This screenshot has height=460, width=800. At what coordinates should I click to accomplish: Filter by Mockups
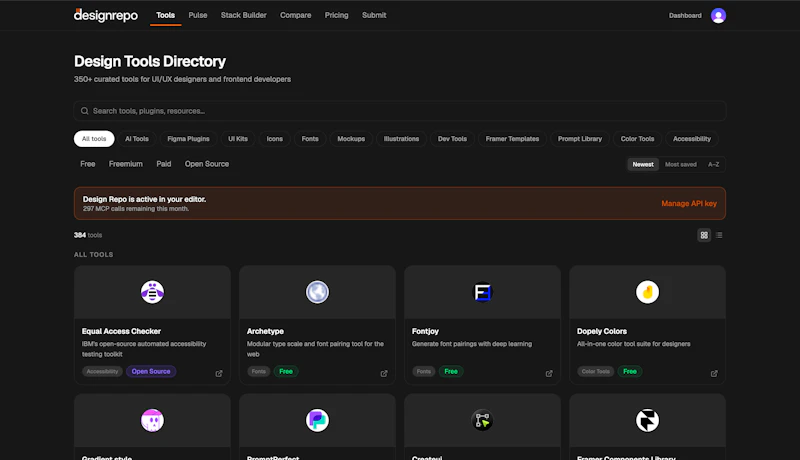[x=351, y=139]
